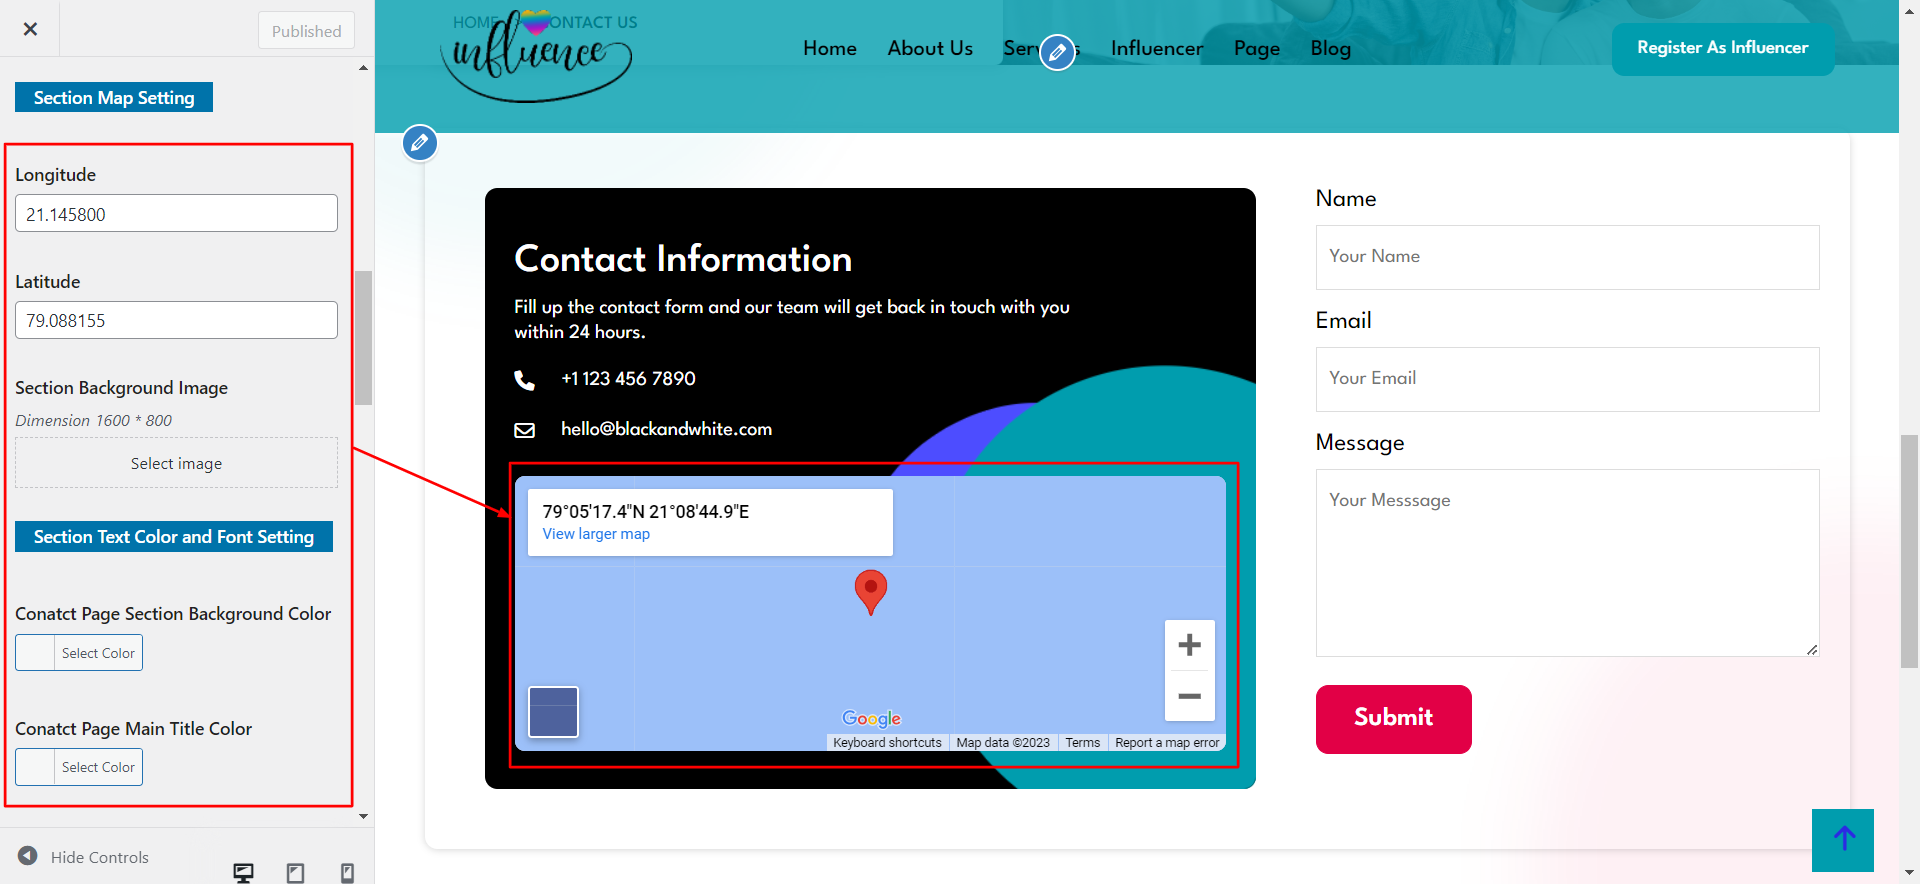Zoom out on the map with minus icon
Image resolution: width=1920 pixels, height=884 pixels.
[x=1189, y=696]
